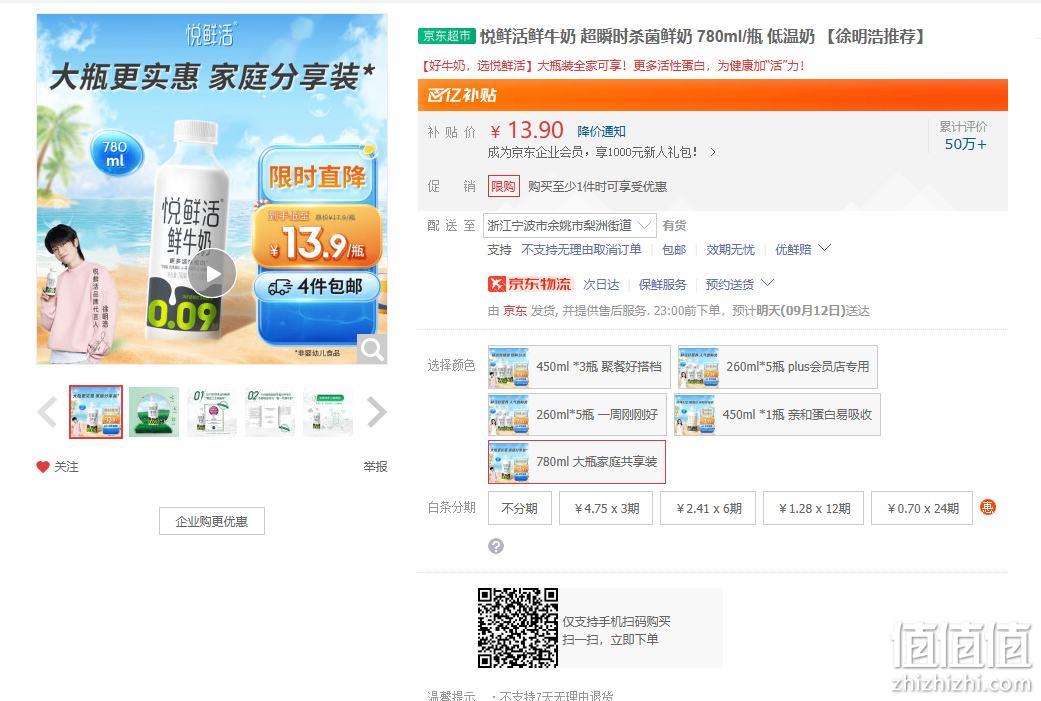Click the arrow after 新人礼包 text
1041x701 pixels.
(x=713, y=152)
